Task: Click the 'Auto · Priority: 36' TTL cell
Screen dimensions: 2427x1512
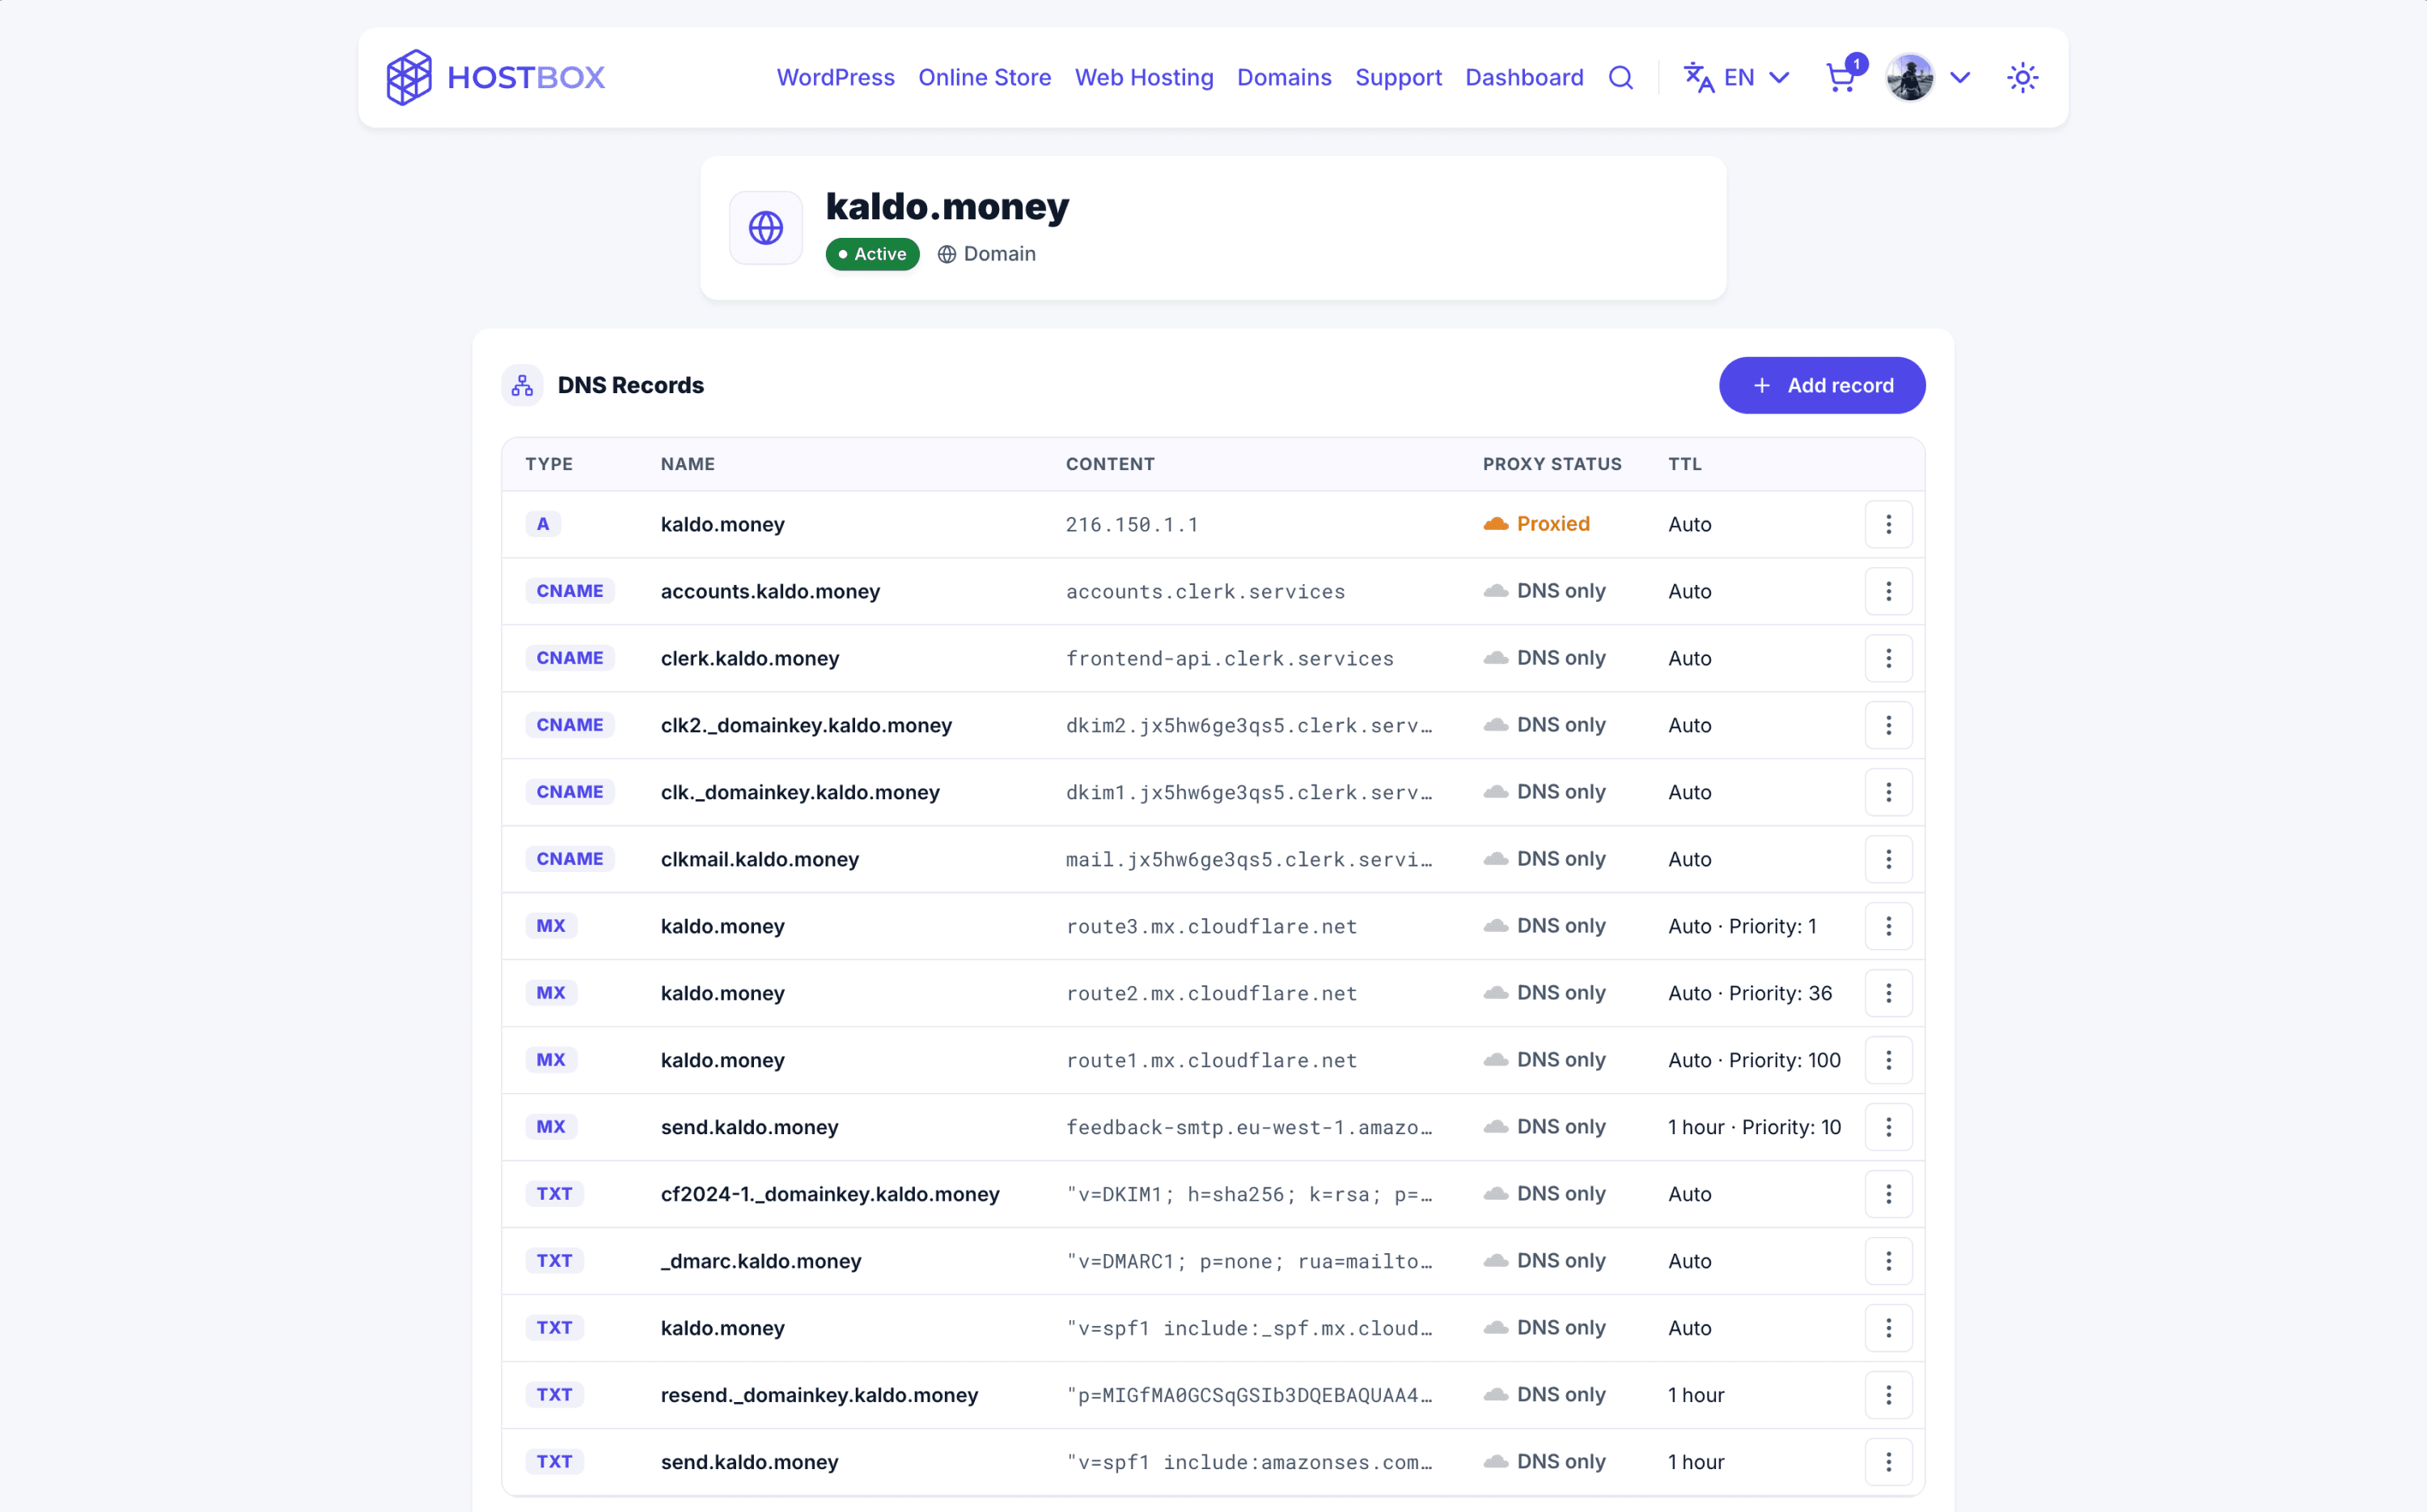Action: [x=1749, y=993]
